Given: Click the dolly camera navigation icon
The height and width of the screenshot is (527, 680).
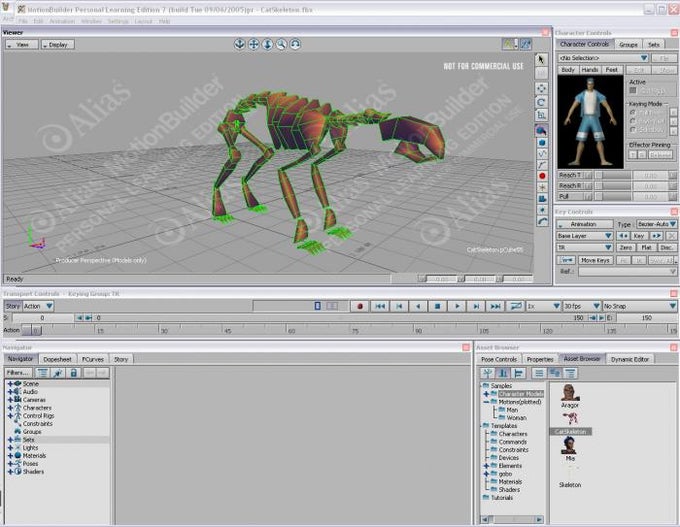Looking at the screenshot, I should (268, 44).
